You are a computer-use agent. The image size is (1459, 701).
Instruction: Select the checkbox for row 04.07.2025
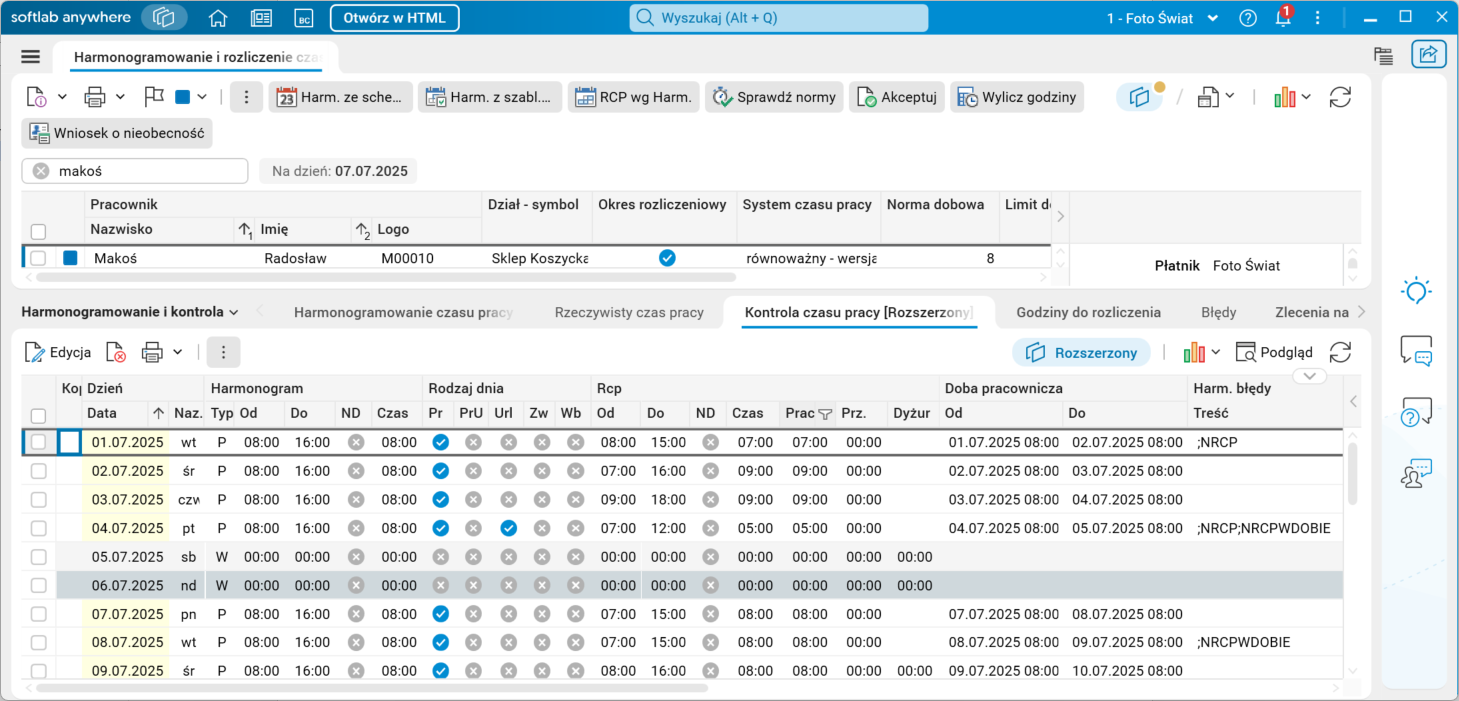(38, 528)
